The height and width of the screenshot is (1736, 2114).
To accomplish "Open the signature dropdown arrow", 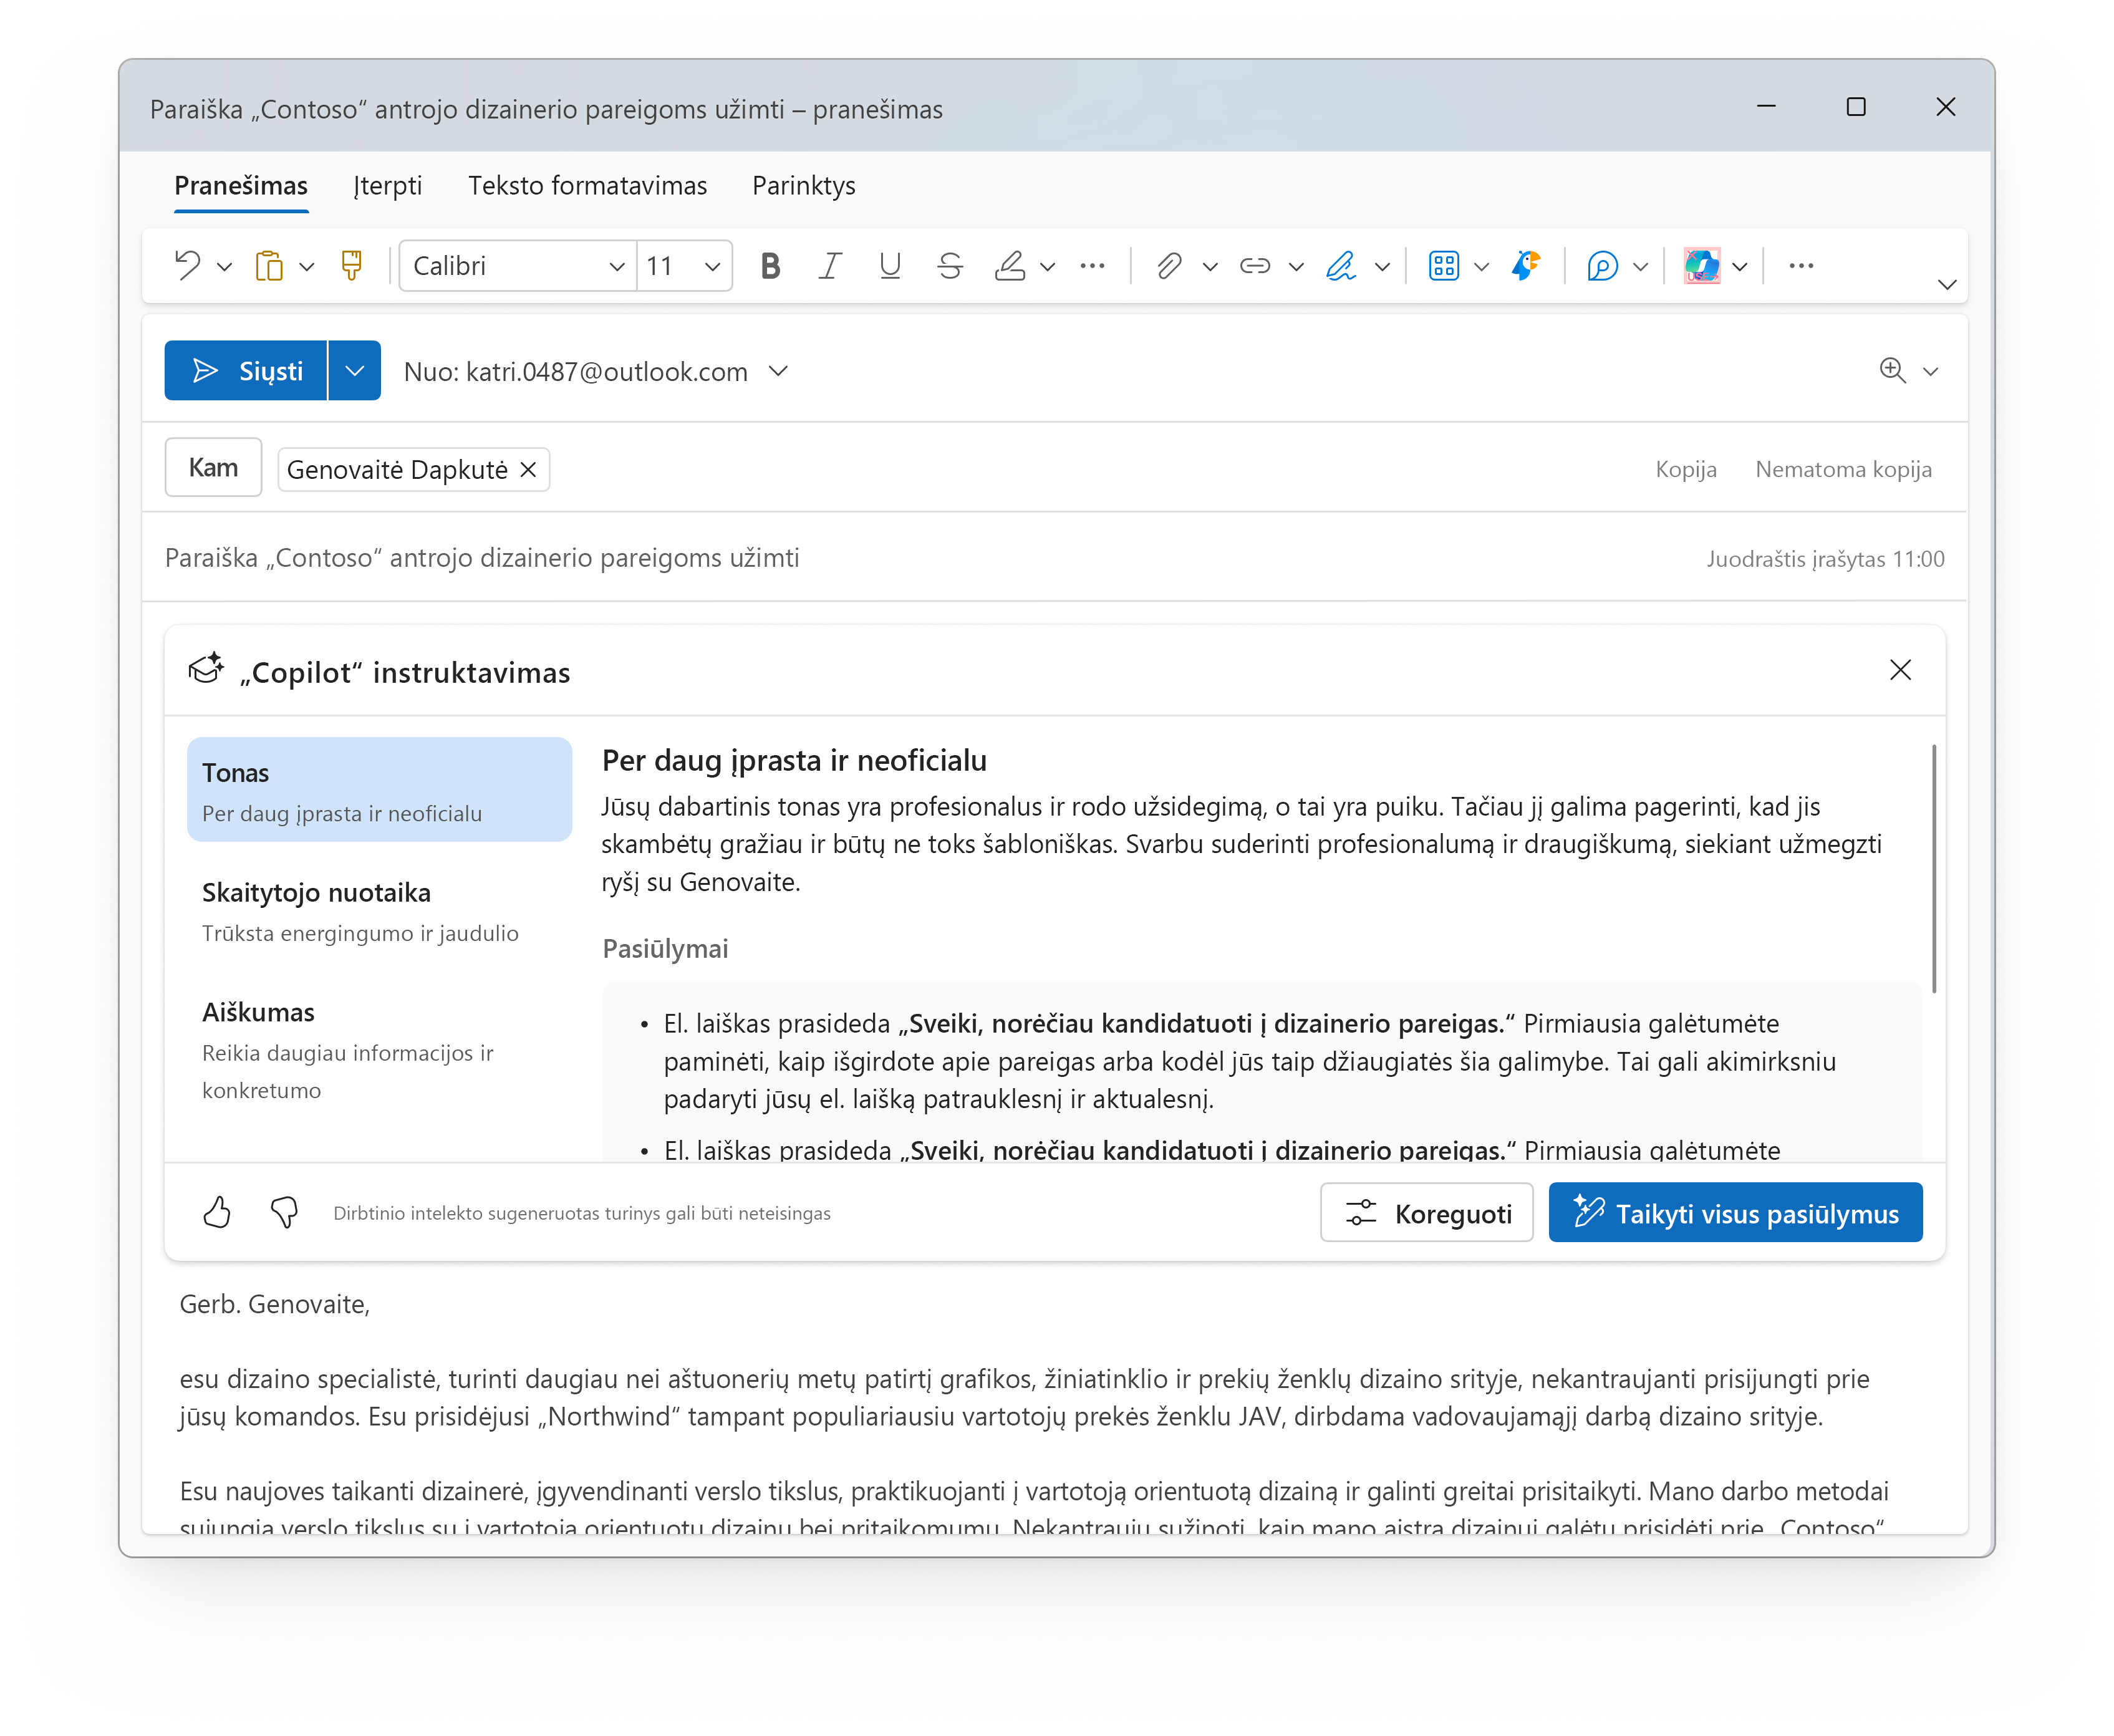I will click(1382, 267).
